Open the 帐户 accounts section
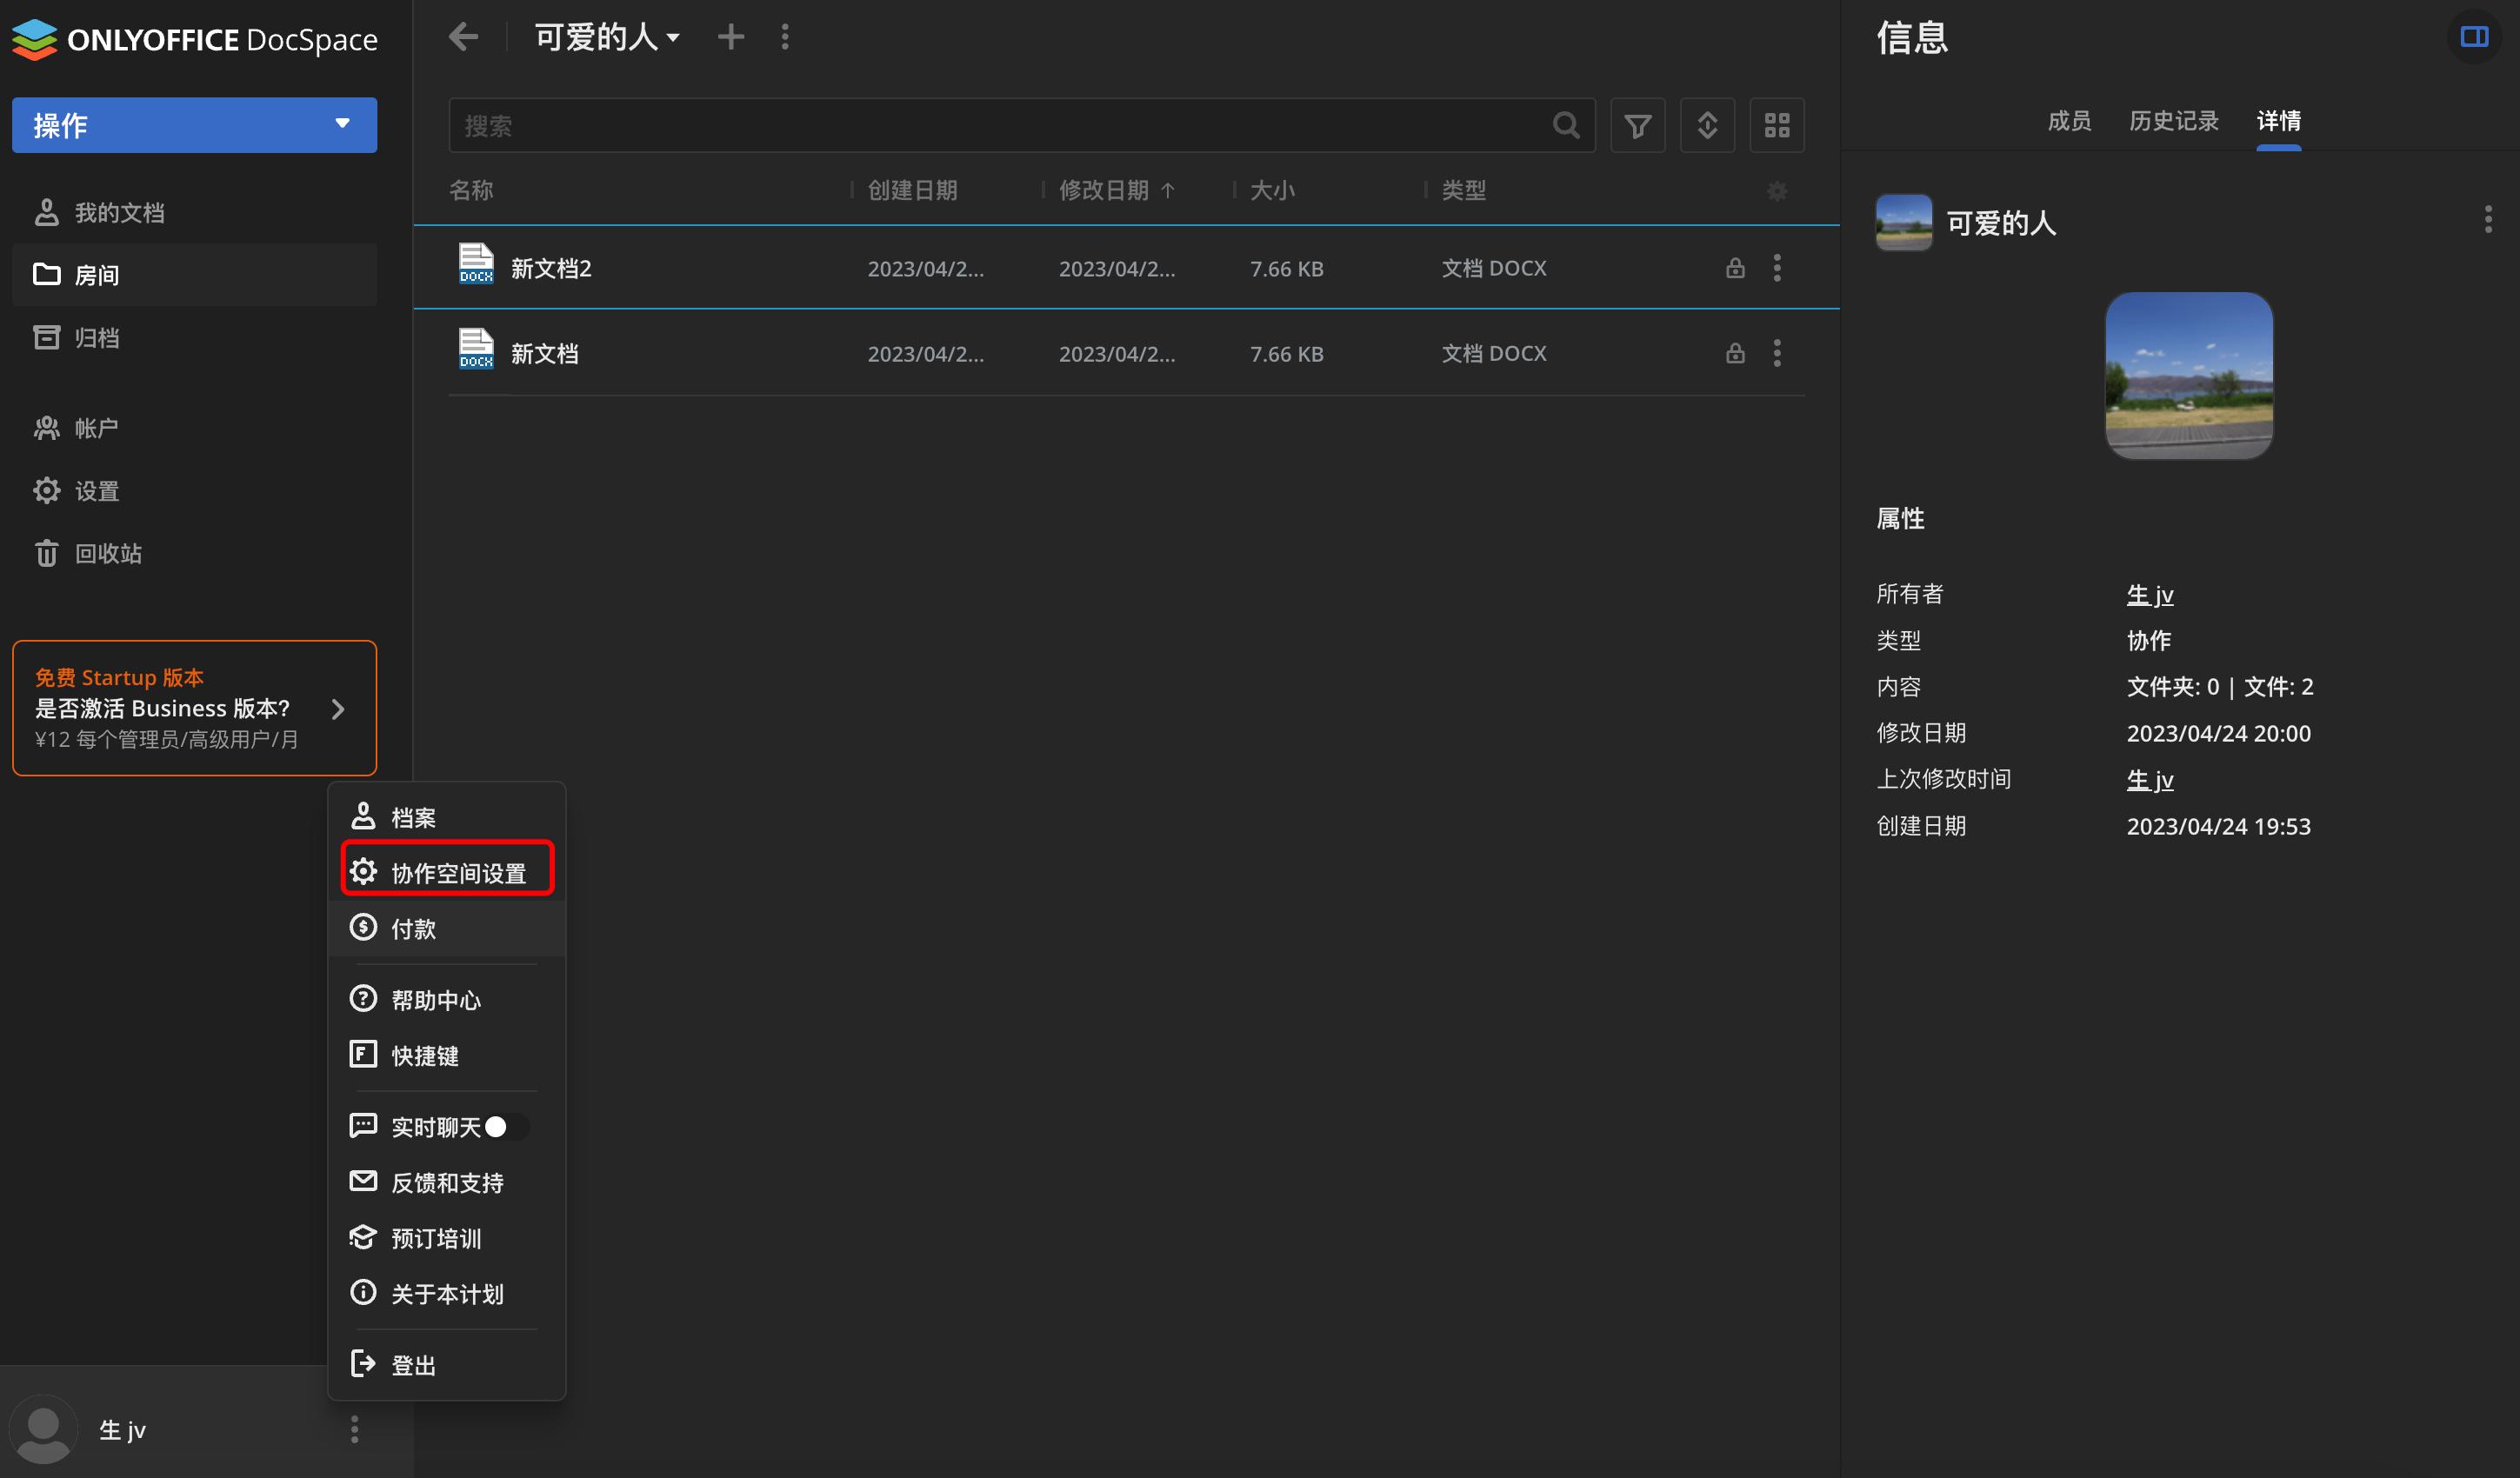Screen dimensions: 2520x1478 [99, 427]
